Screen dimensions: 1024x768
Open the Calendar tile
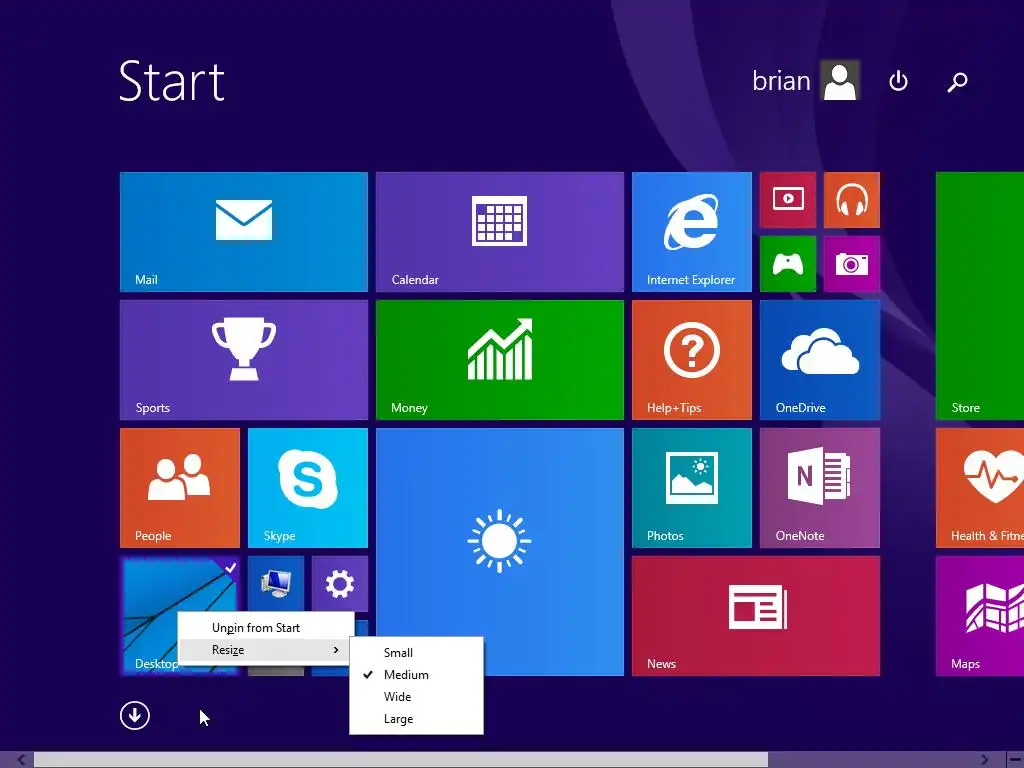pos(500,232)
